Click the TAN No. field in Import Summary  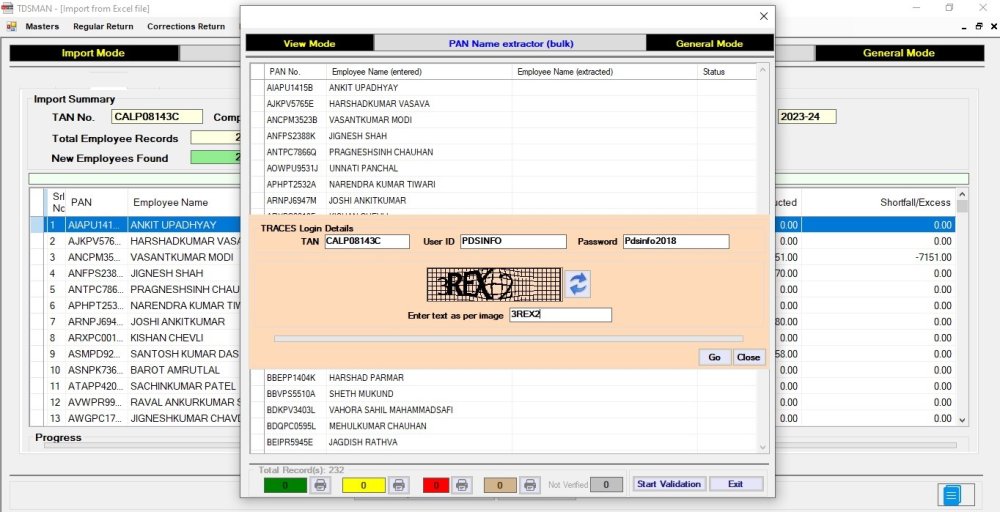pos(157,117)
